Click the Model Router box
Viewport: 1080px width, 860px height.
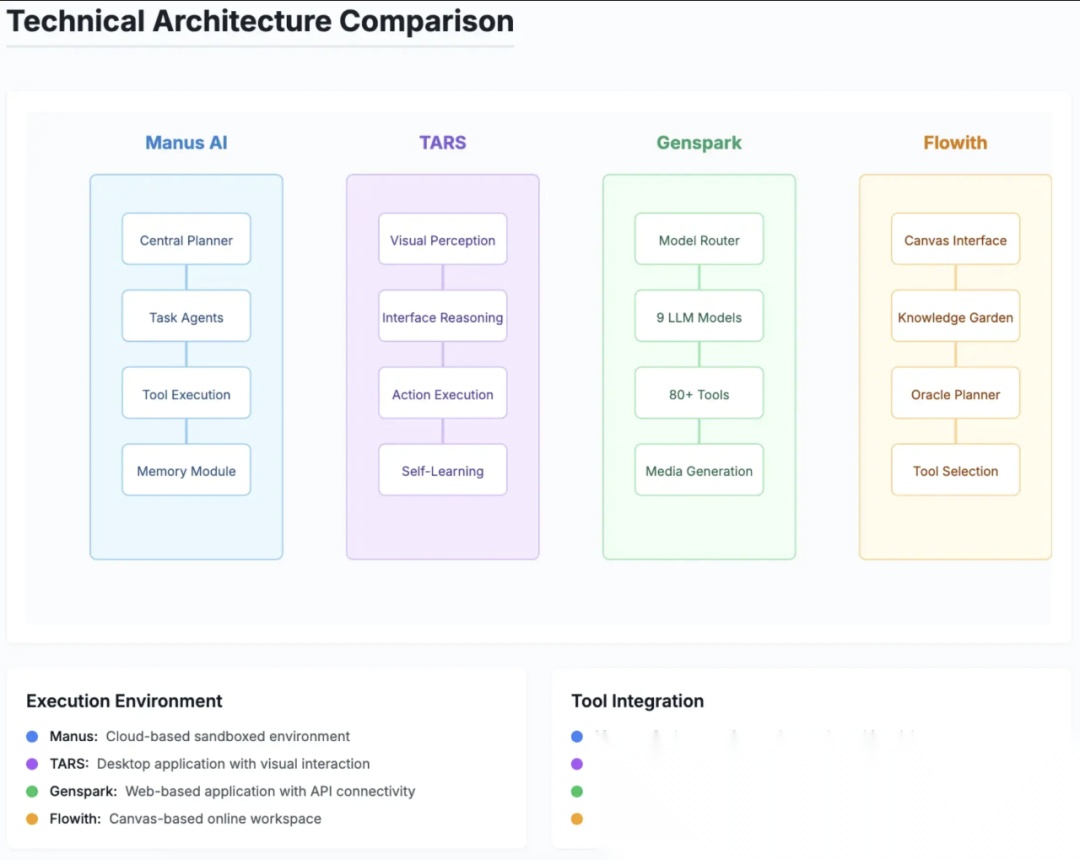coord(699,240)
